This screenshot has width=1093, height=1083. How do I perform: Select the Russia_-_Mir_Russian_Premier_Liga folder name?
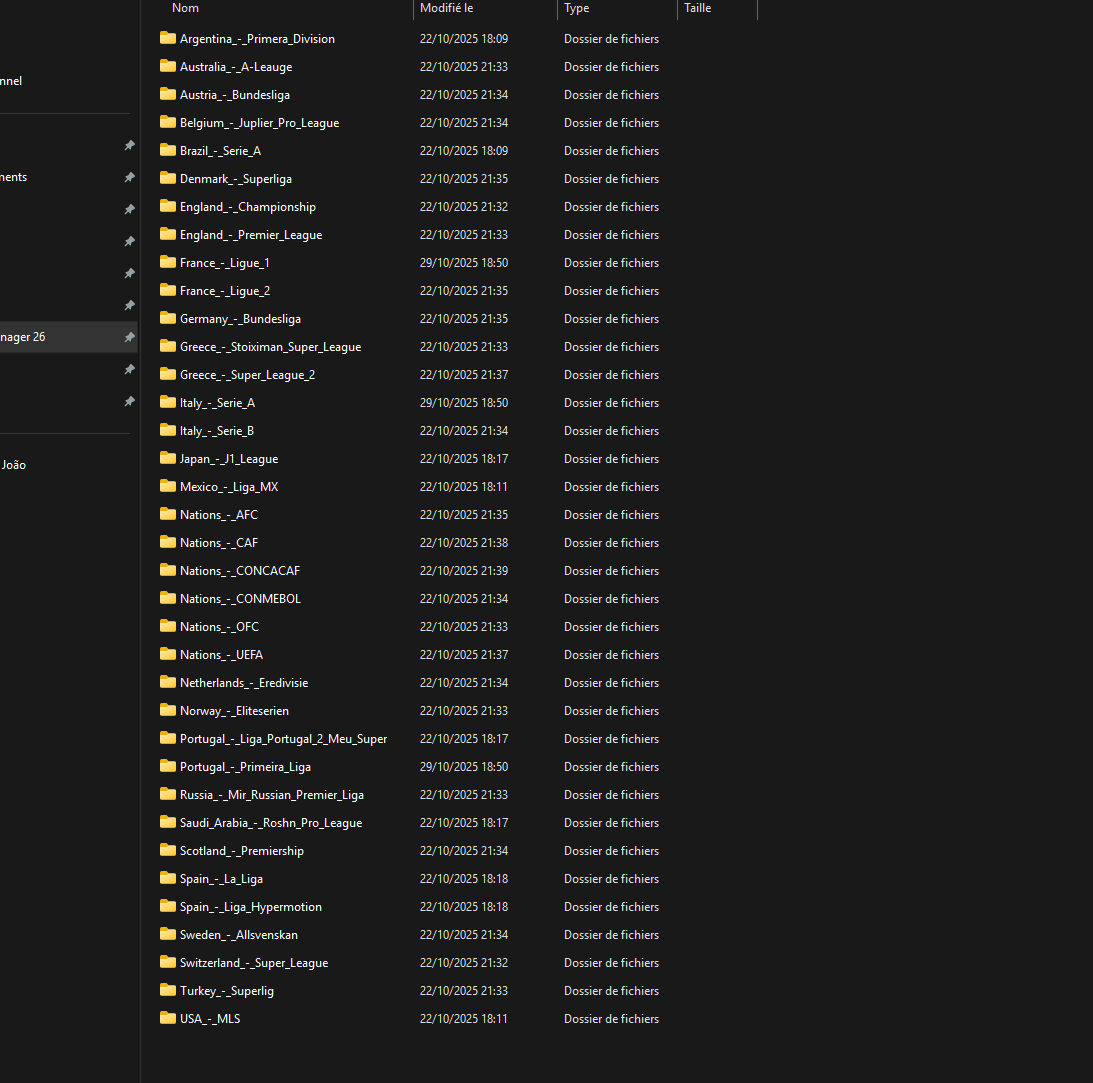272,794
